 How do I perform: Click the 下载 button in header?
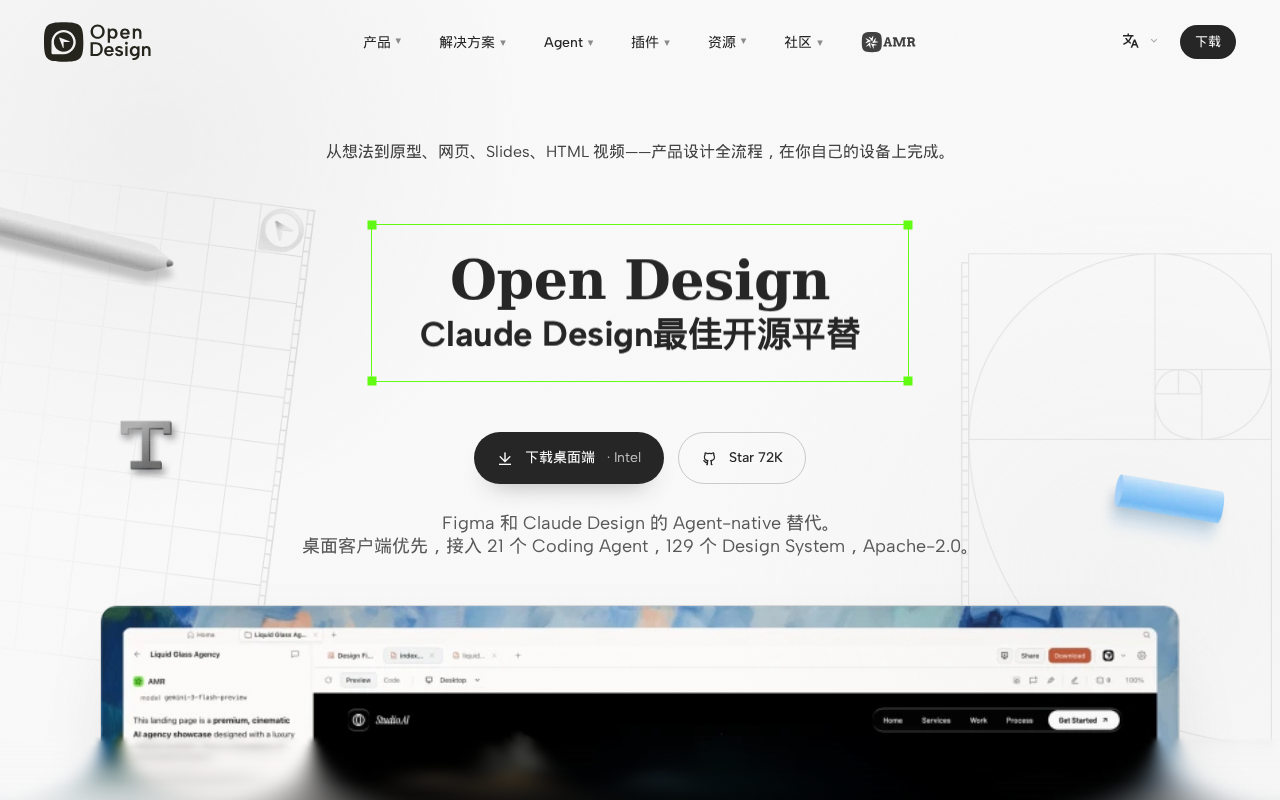click(1208, 42)
